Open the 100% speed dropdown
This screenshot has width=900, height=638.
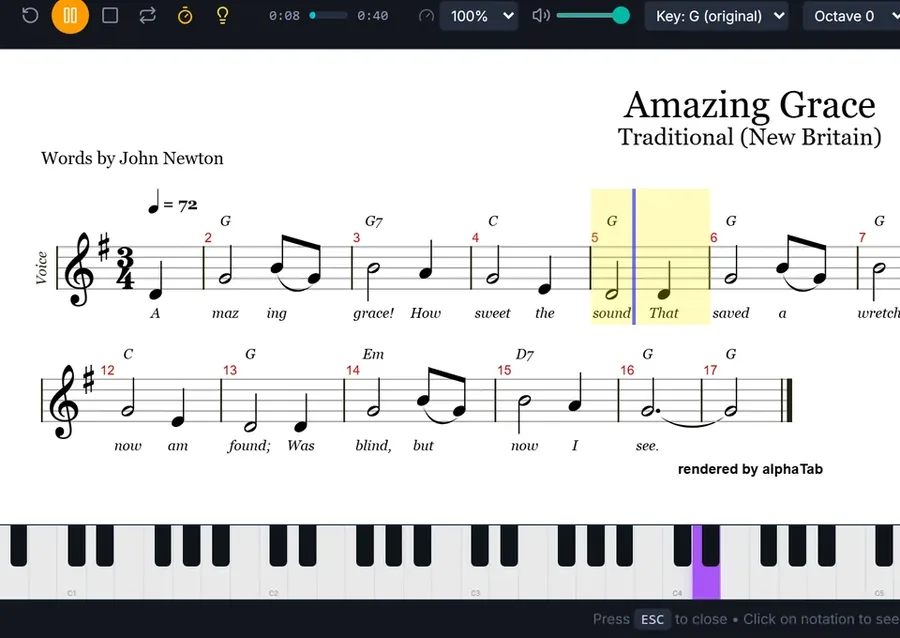point(479,16)
